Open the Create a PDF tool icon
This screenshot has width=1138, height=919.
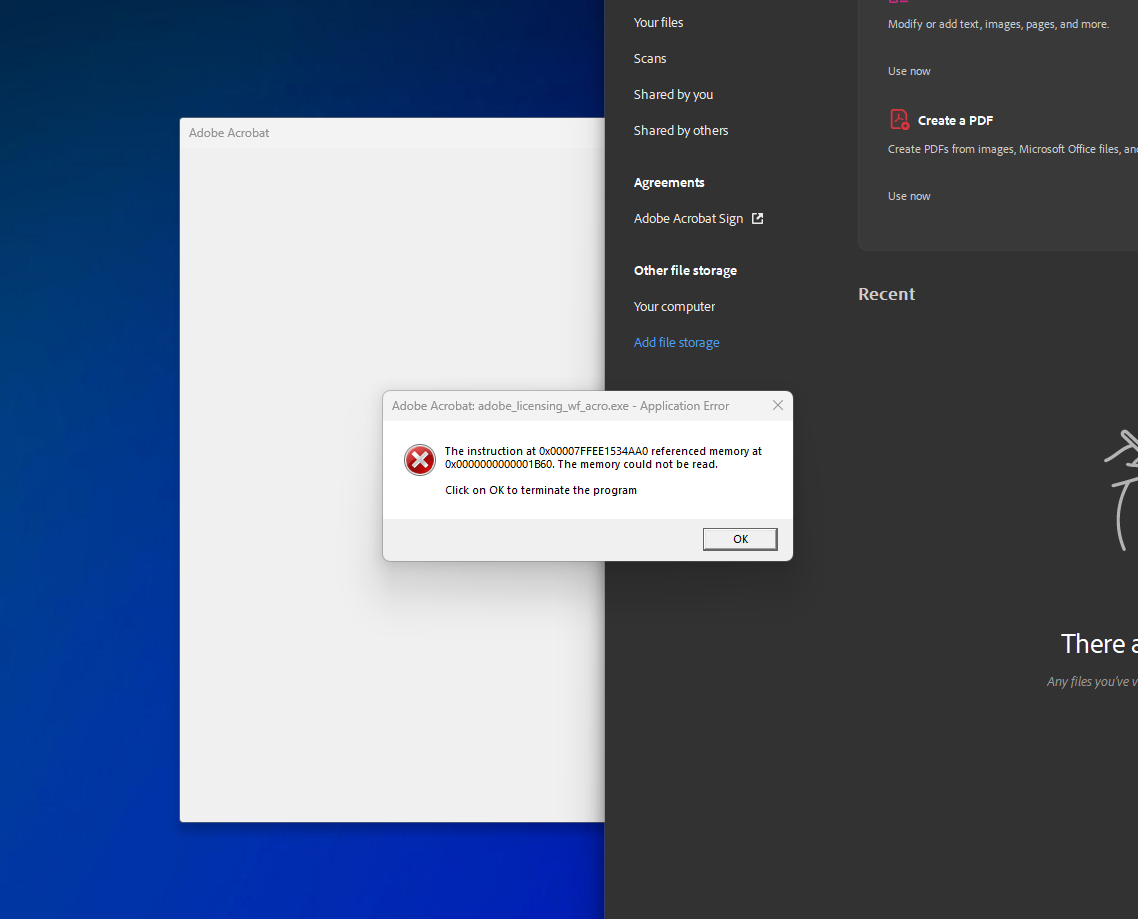[x=898, y=119]
